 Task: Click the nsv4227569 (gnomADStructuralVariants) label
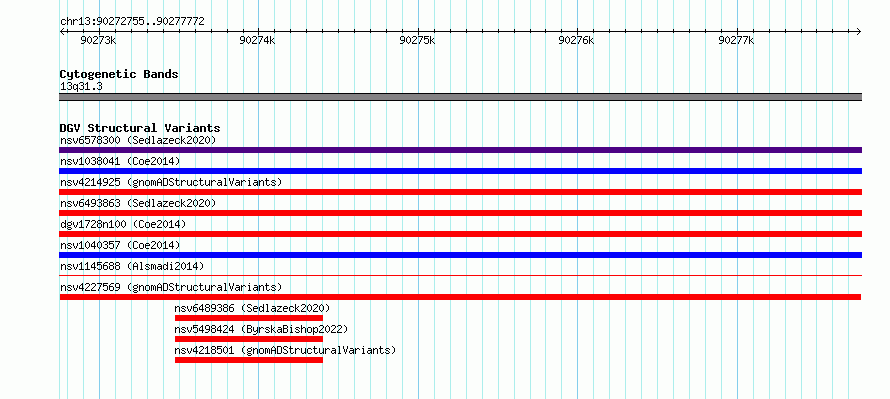pos(171,287)
